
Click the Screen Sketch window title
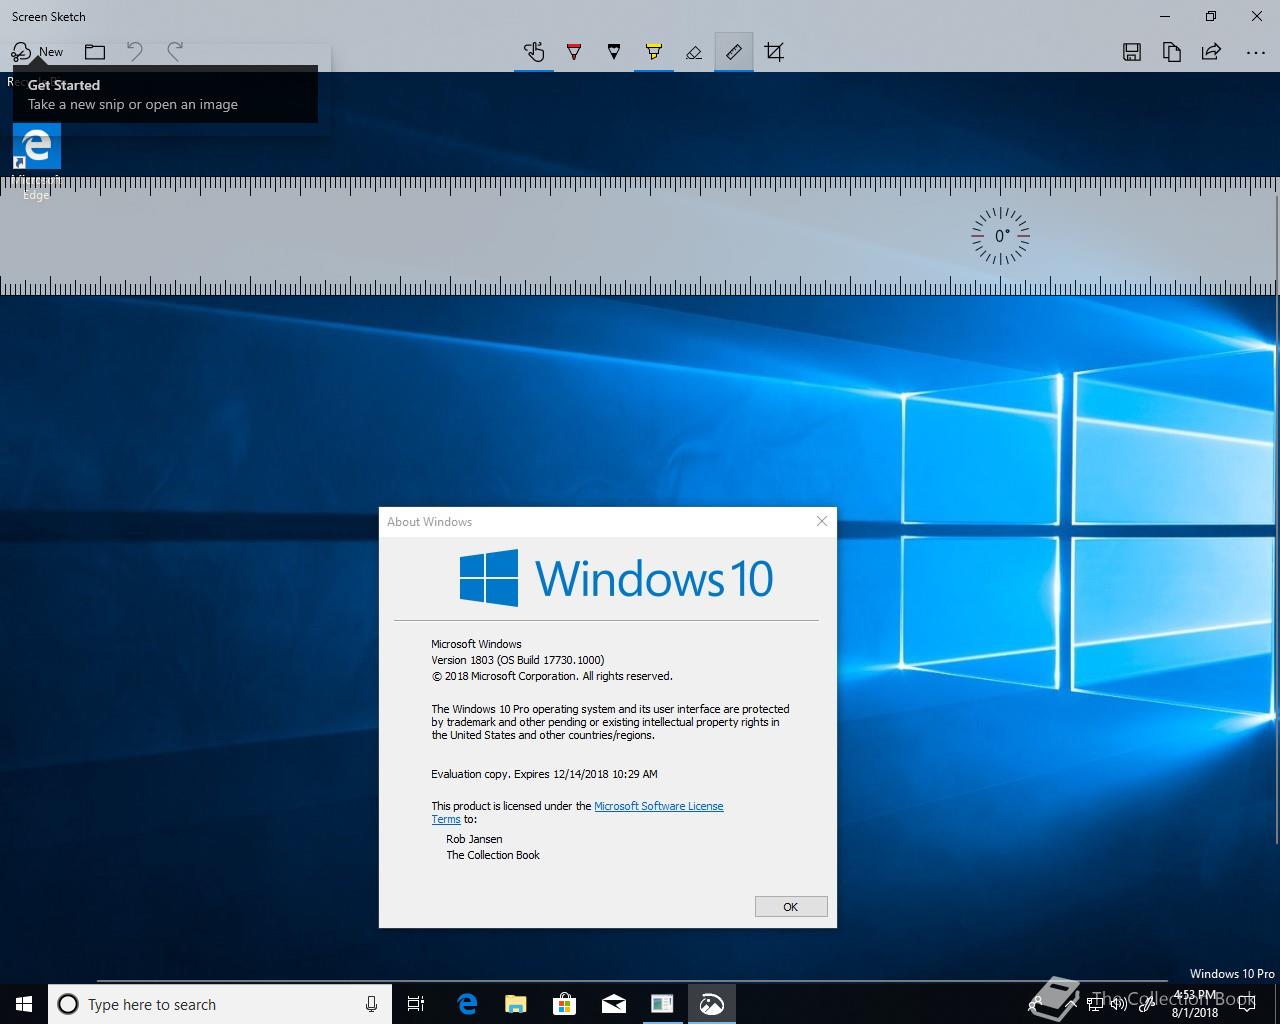click(49, 16)
